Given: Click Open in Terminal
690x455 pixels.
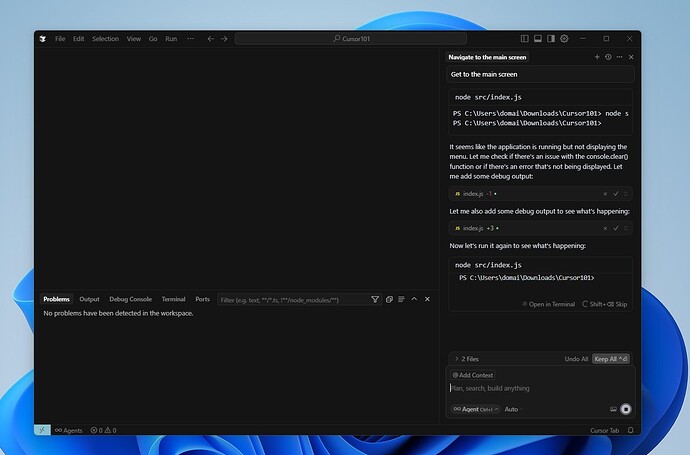Looking at the screenshot, I should [x=548, y=304].
